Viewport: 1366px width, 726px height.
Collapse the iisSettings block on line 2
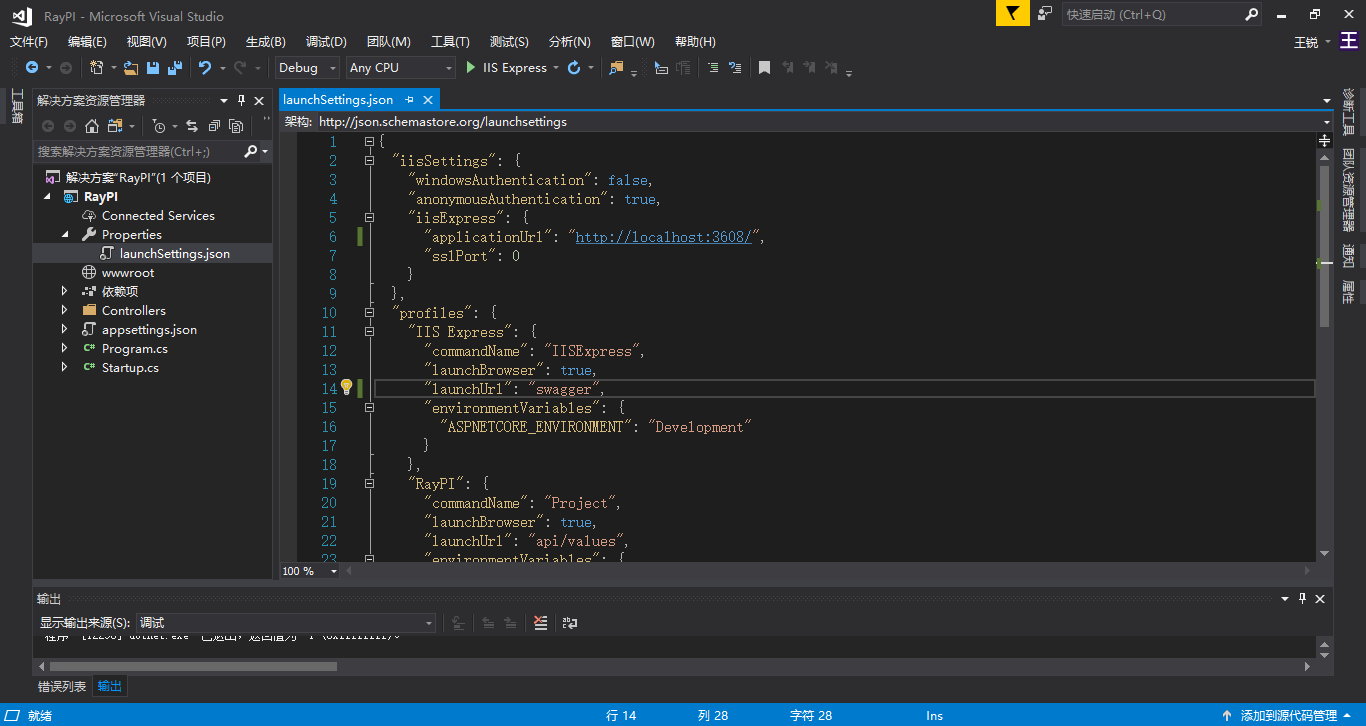[x=370, y=161]
